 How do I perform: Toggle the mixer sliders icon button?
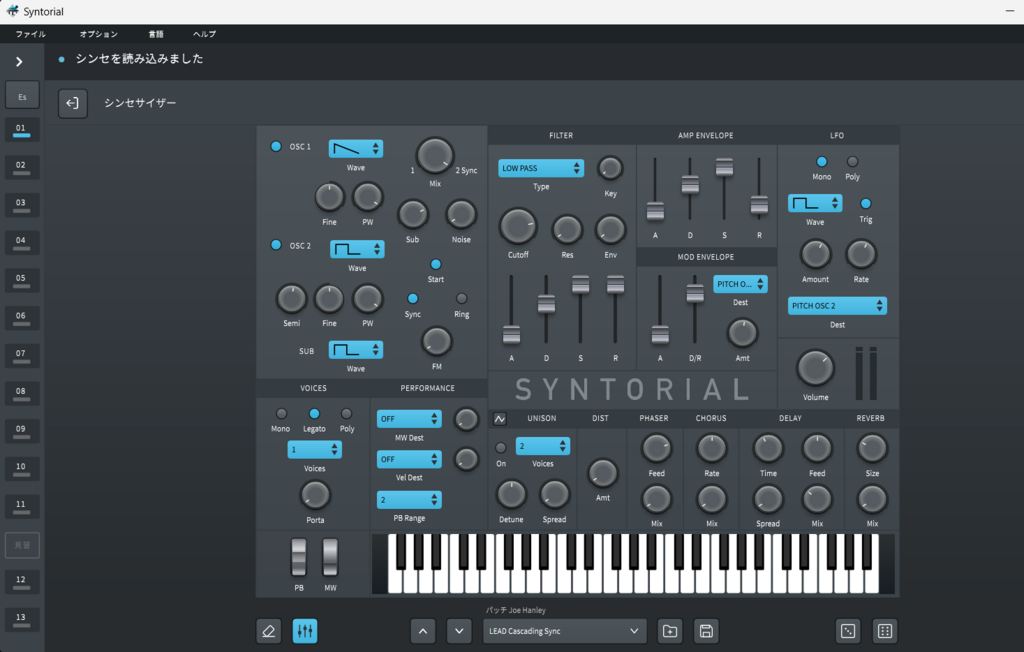305,631
